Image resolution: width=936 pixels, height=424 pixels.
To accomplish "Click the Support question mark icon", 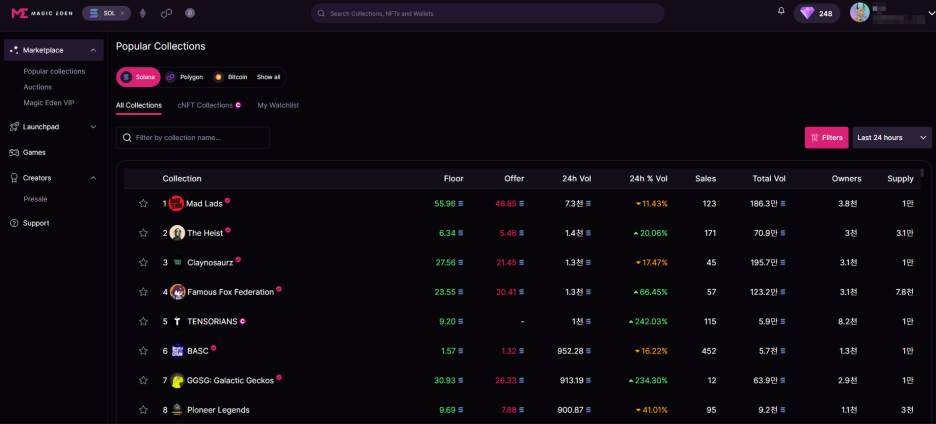I will pos(14,223).
